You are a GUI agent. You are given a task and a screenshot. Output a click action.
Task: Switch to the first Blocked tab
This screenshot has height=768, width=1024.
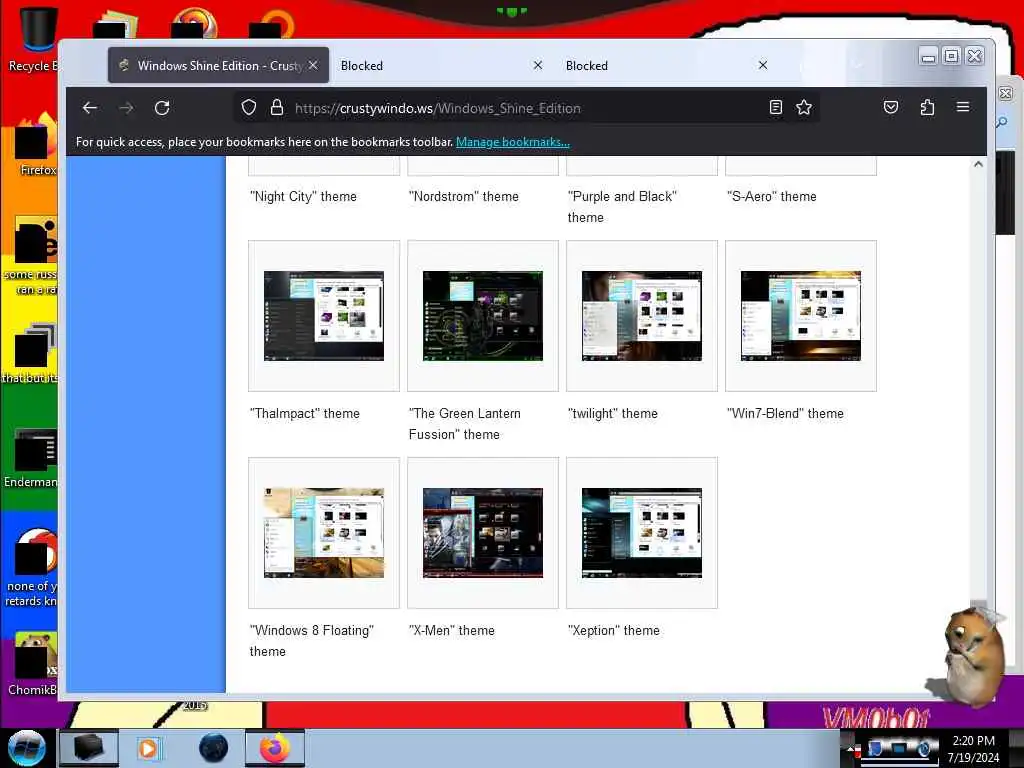point(442,65)
